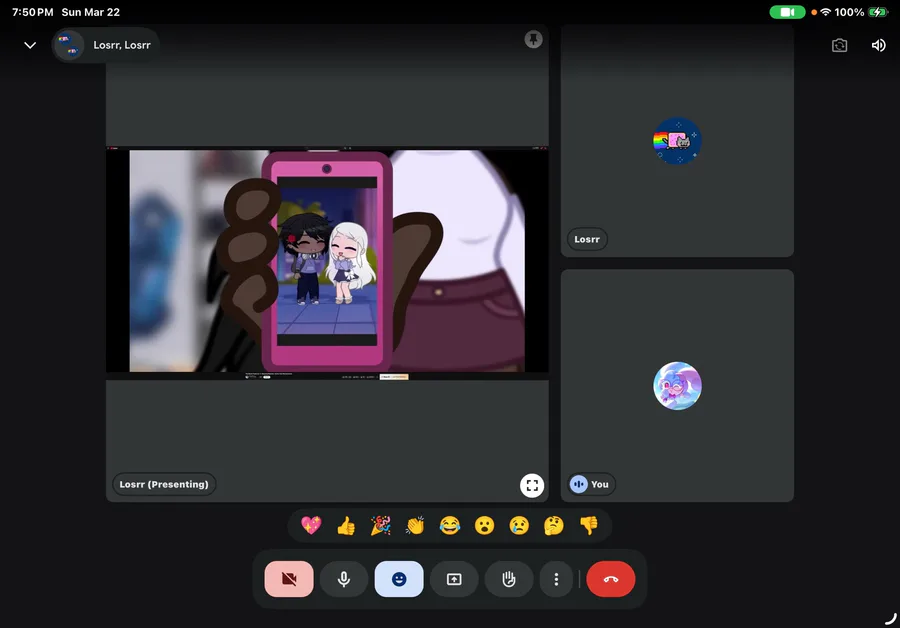Tap the shared presentation video
This screenshot has width=900, height=628.
(327, 262)
